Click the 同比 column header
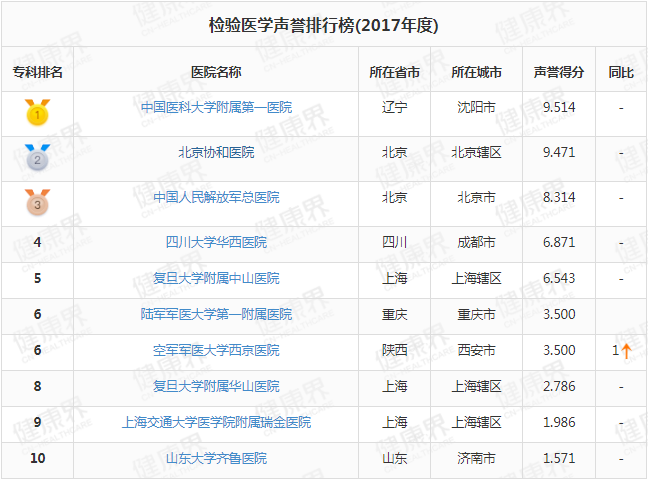The height and width of the screenshot is (481, 649). pos(621,72)
